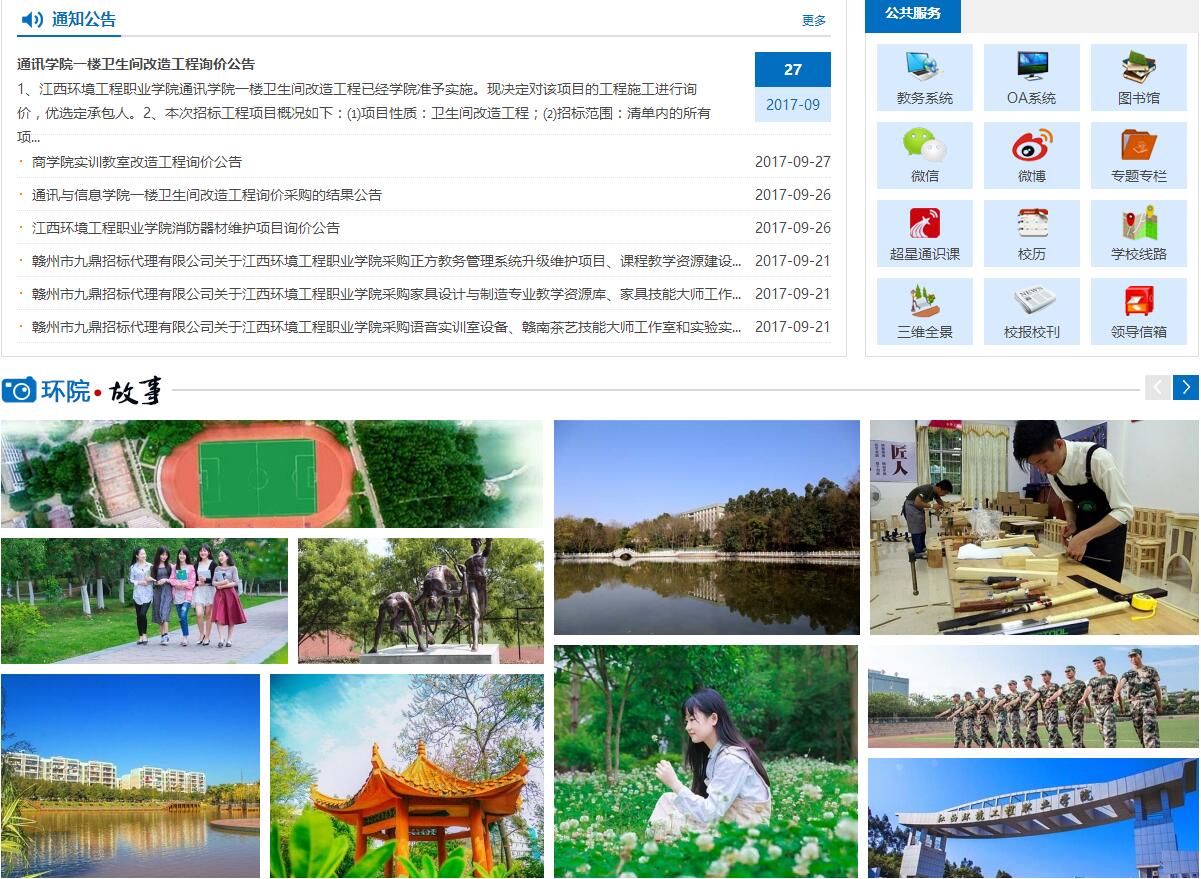The image size is (1201, 879).
Task: Open the aerial sports field photo
Action: point(271,473)
